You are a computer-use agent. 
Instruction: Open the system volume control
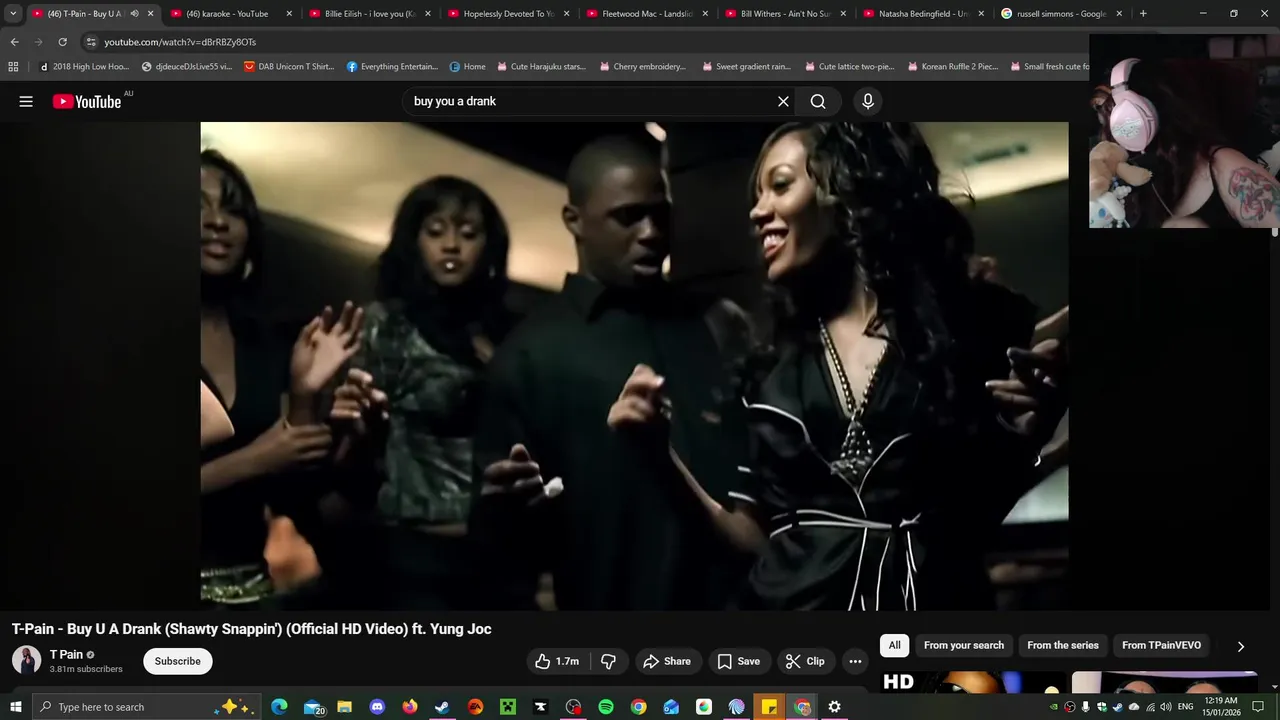1166,707
